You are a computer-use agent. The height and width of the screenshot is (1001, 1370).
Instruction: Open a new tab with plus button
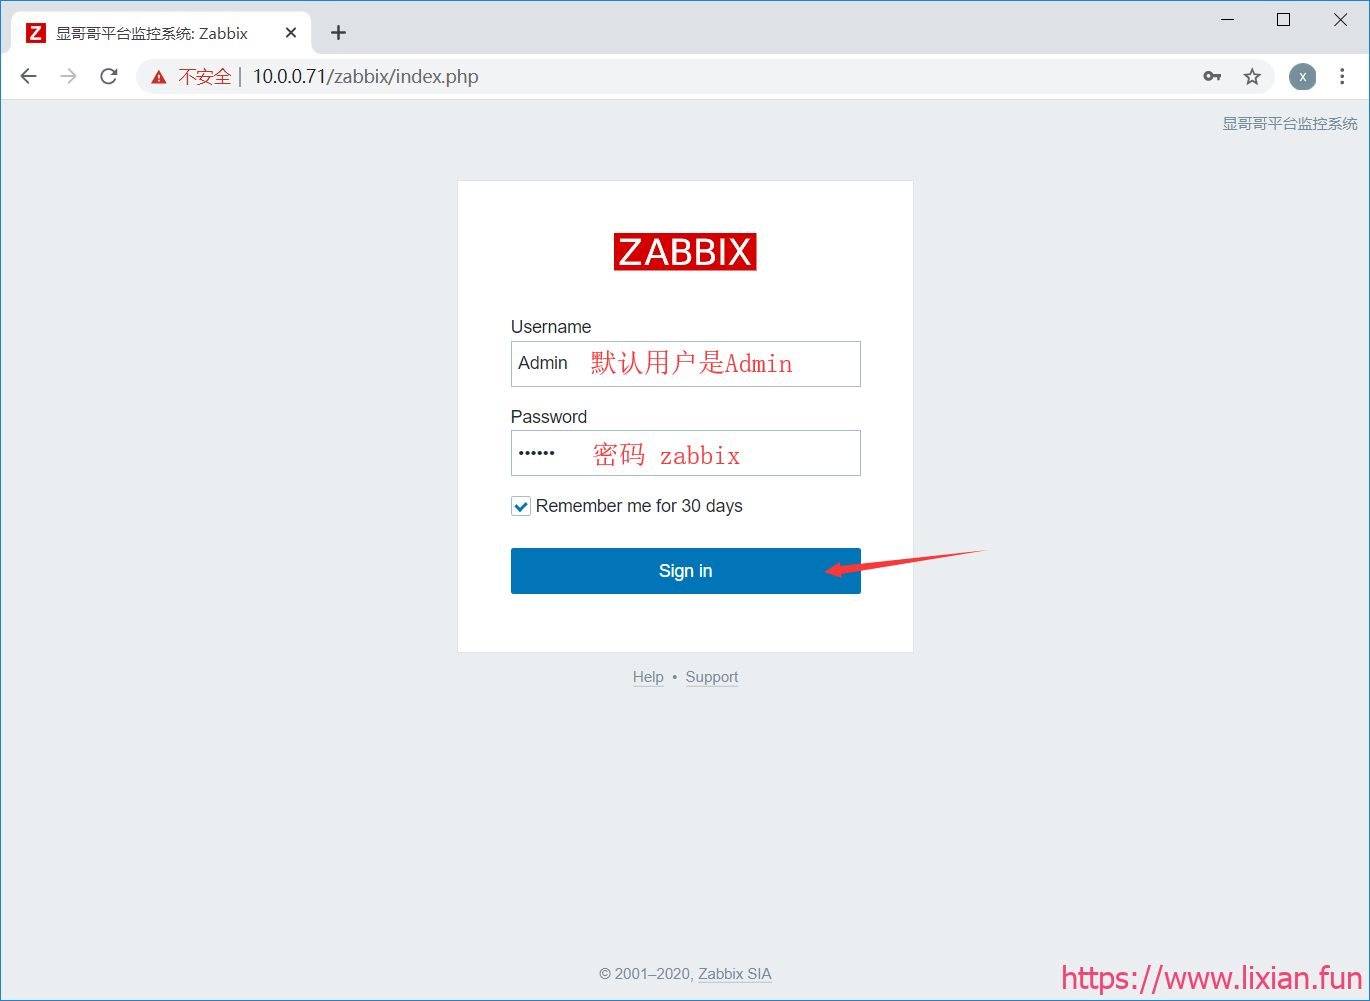tap(339, 33)
